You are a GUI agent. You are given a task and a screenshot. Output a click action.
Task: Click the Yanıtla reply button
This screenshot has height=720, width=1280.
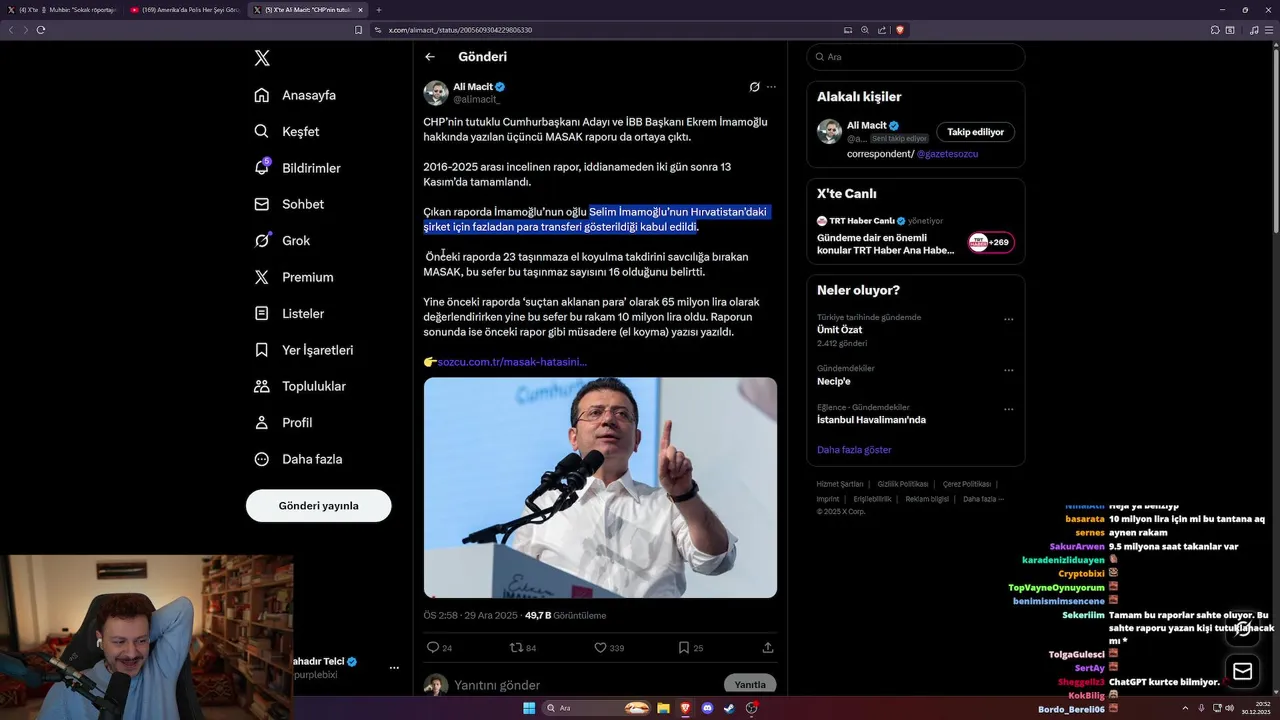coord(750,685)
